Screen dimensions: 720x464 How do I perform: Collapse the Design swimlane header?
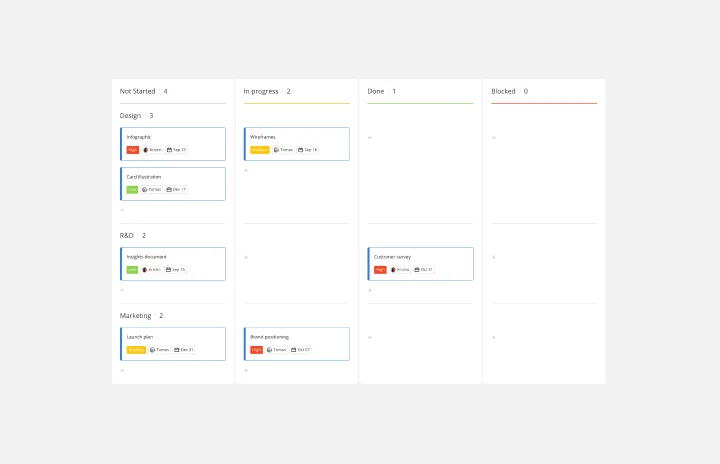(x=131, y=116)
